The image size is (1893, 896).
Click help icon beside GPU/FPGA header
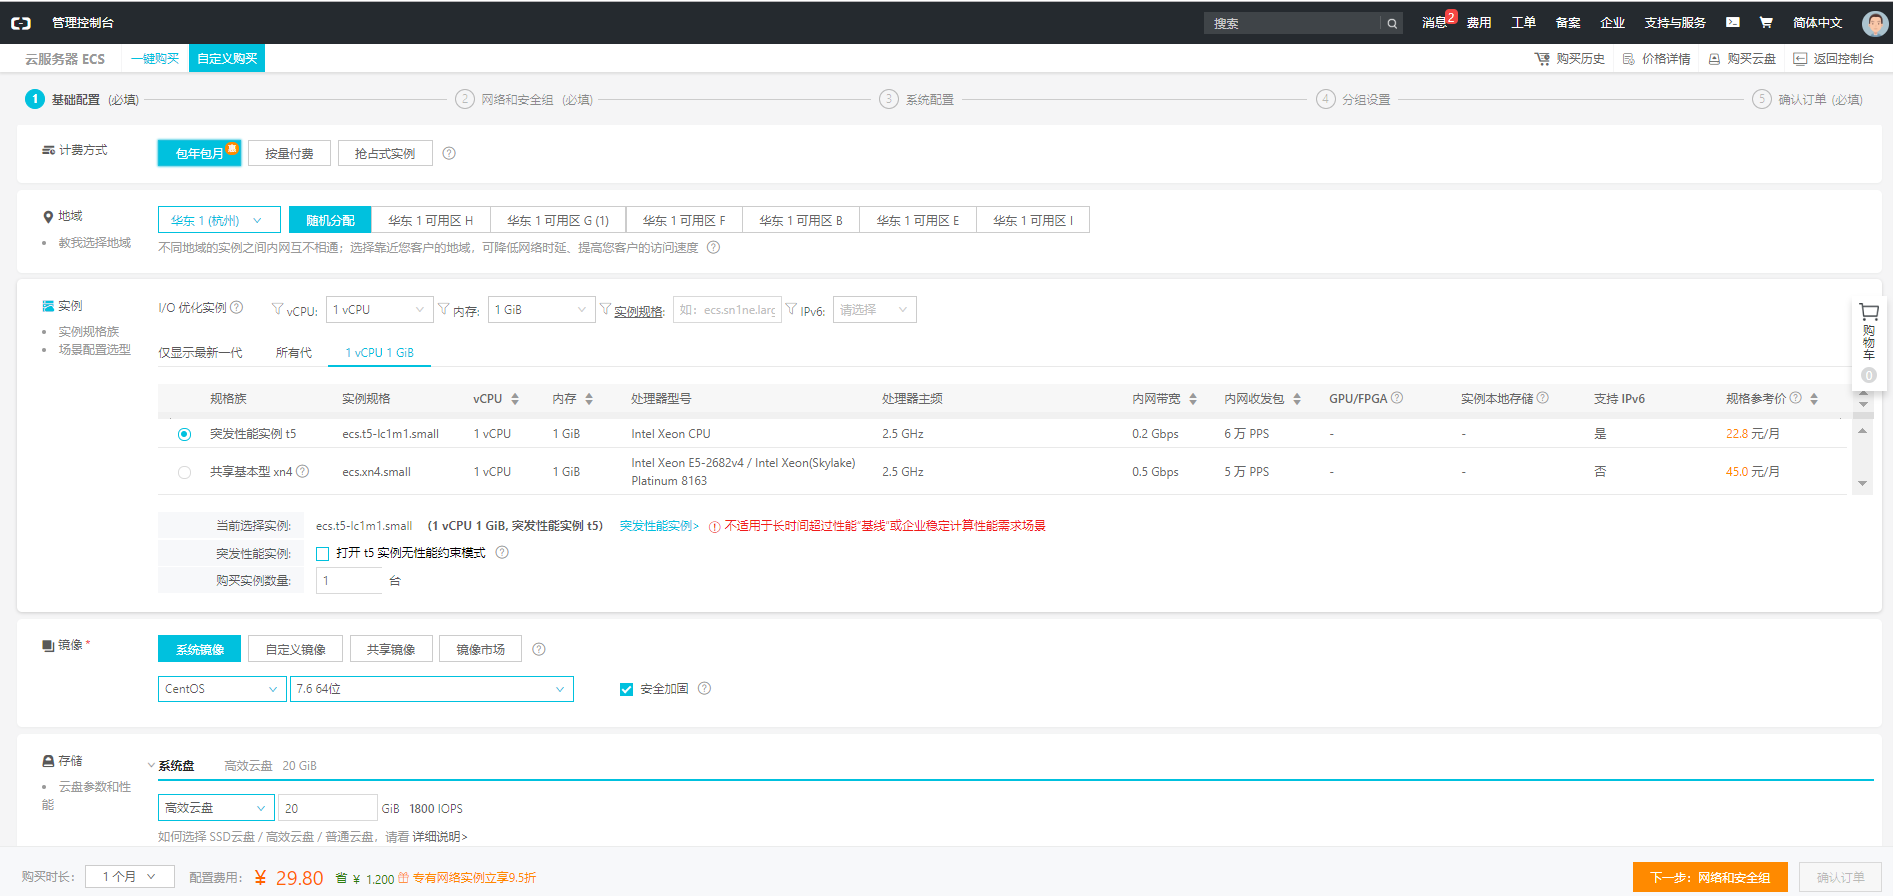(x=1397, y=398)
